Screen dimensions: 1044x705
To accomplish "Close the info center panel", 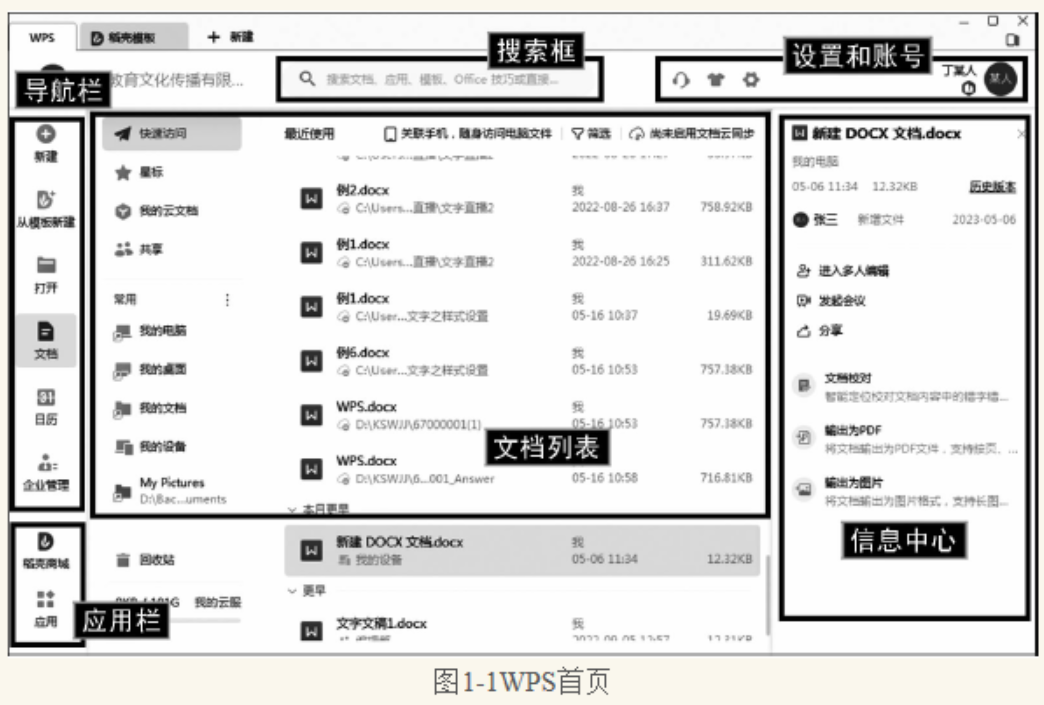I will 1021,134.
